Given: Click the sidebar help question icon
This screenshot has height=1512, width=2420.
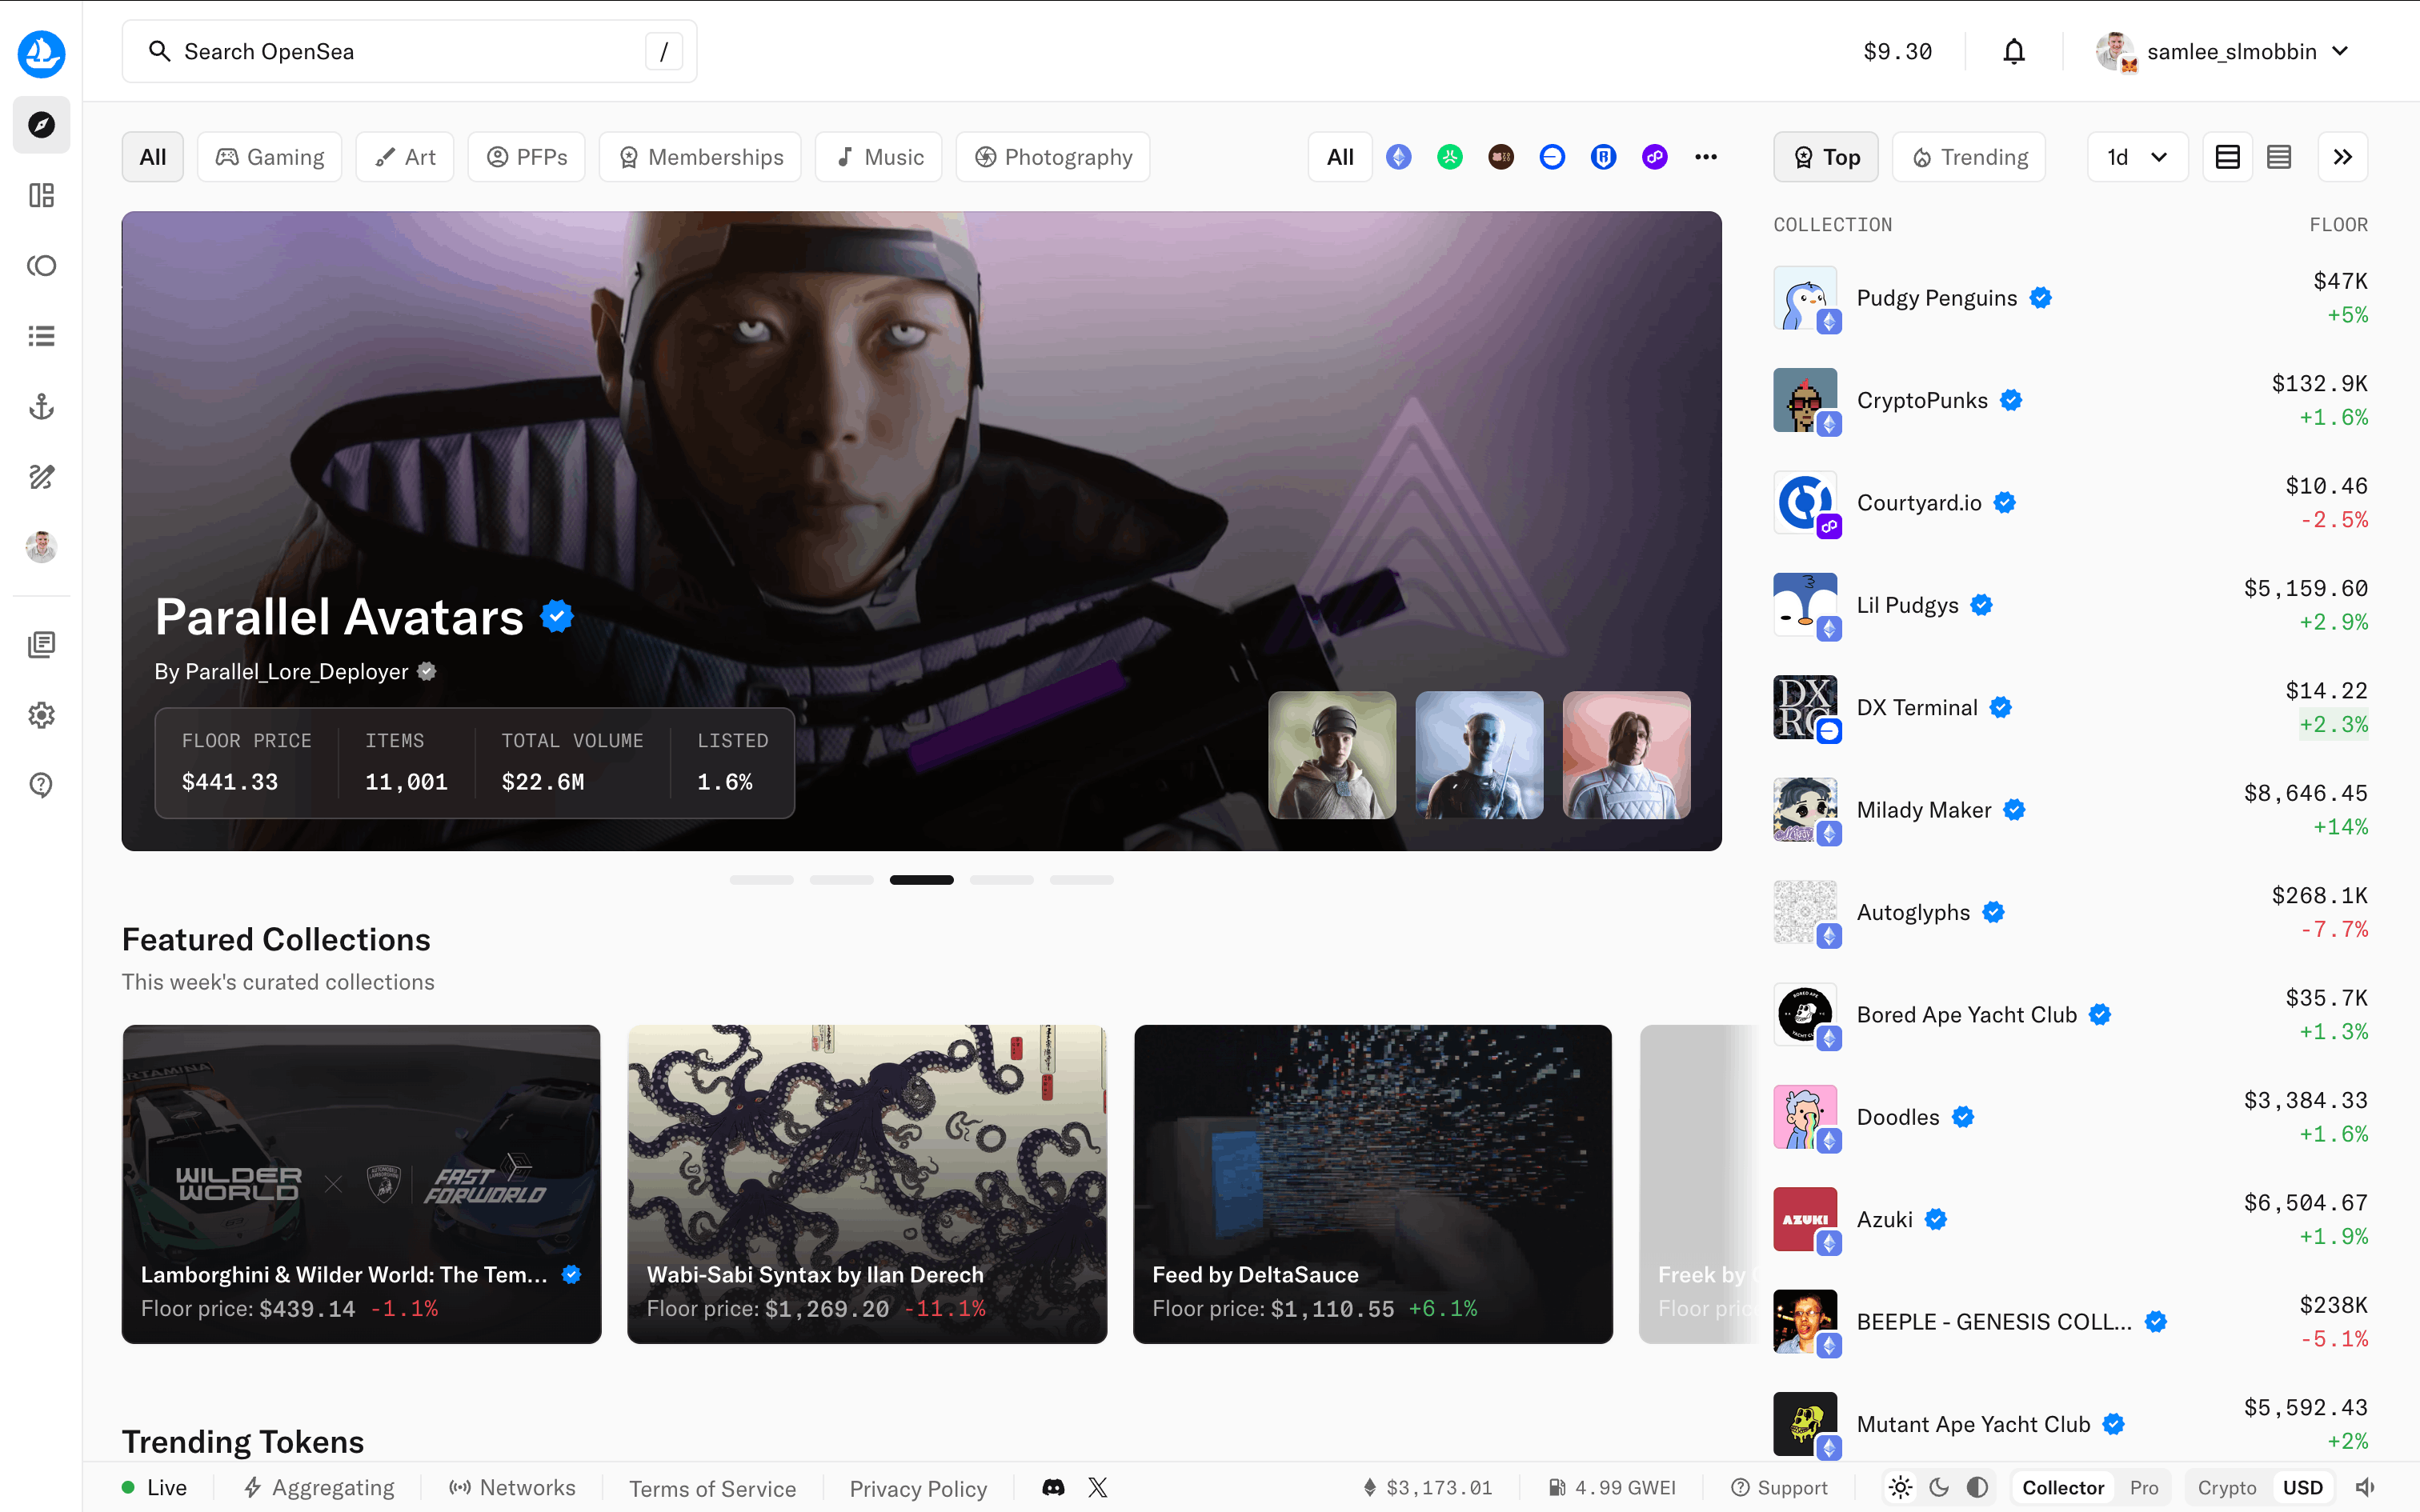Looking at the screenshot, I should click(41, 785).
